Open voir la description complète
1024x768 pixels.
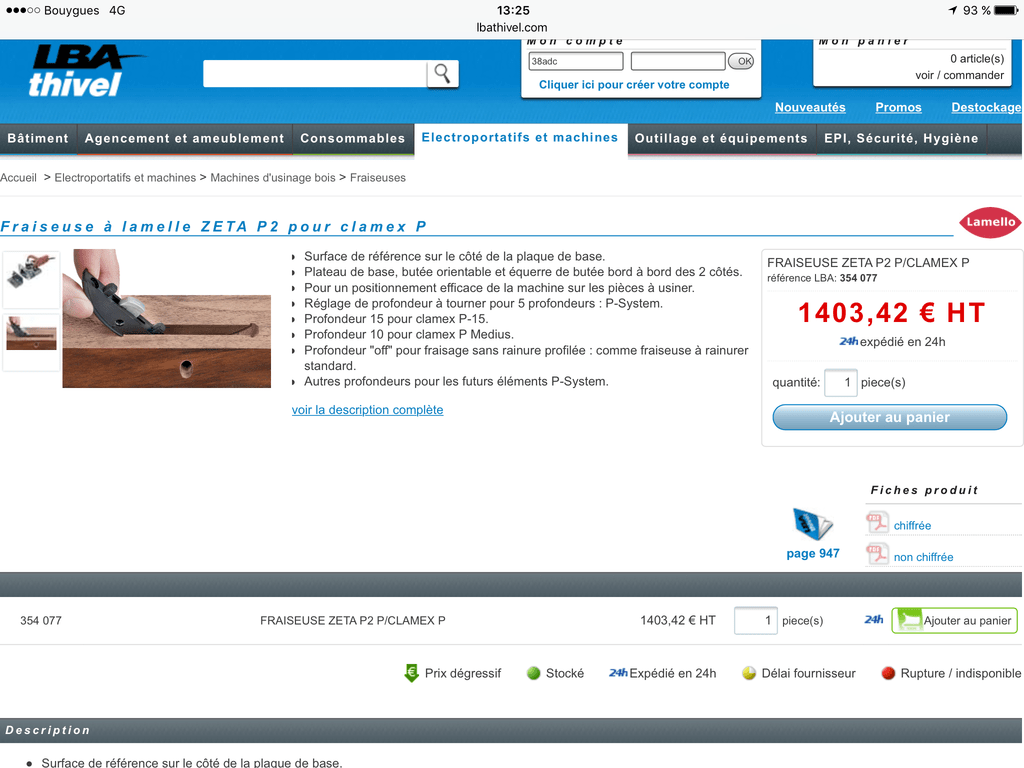pyautogui.click(x=367, y=410)
